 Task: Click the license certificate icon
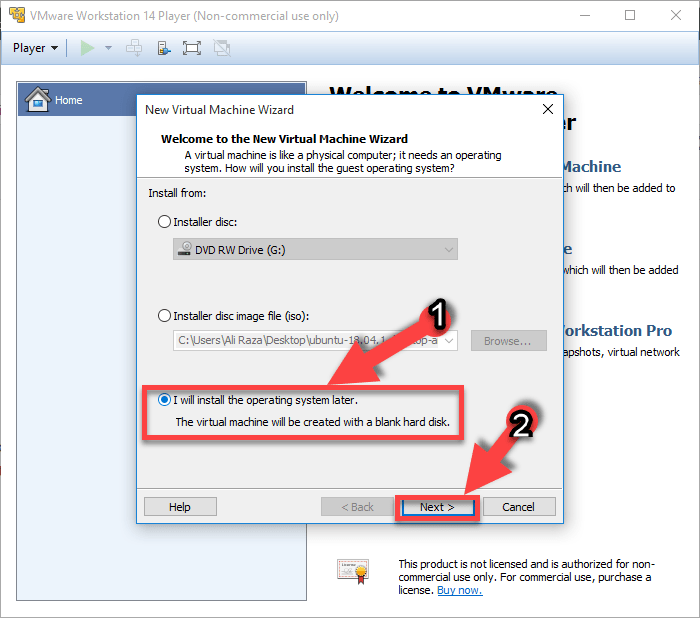(x=352, y=571)
